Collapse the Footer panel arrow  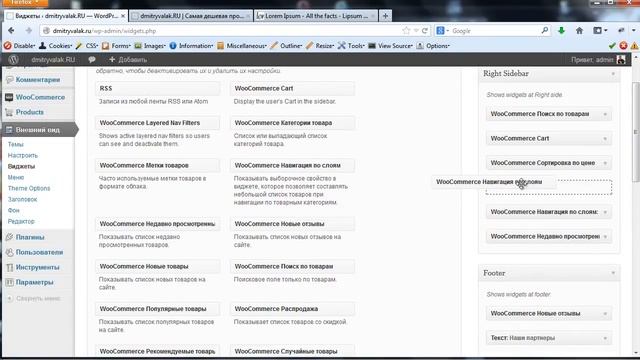click(x=613, y=273)
